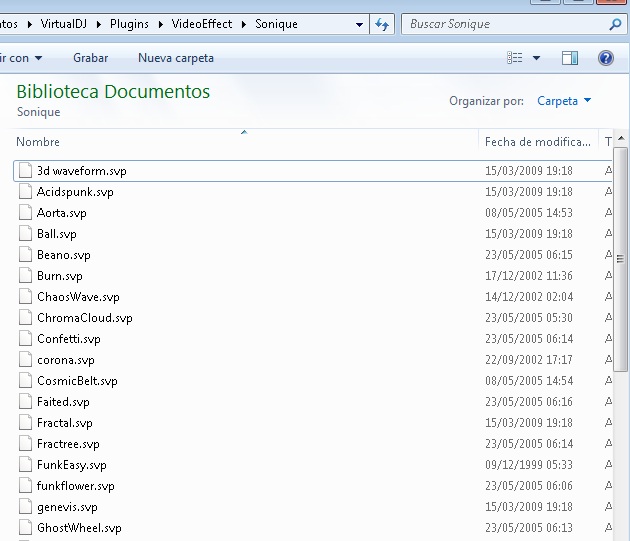Expand the Organizar por Carpeta dropdown
This screenshot has width=630, height=541.
(564, 101)
